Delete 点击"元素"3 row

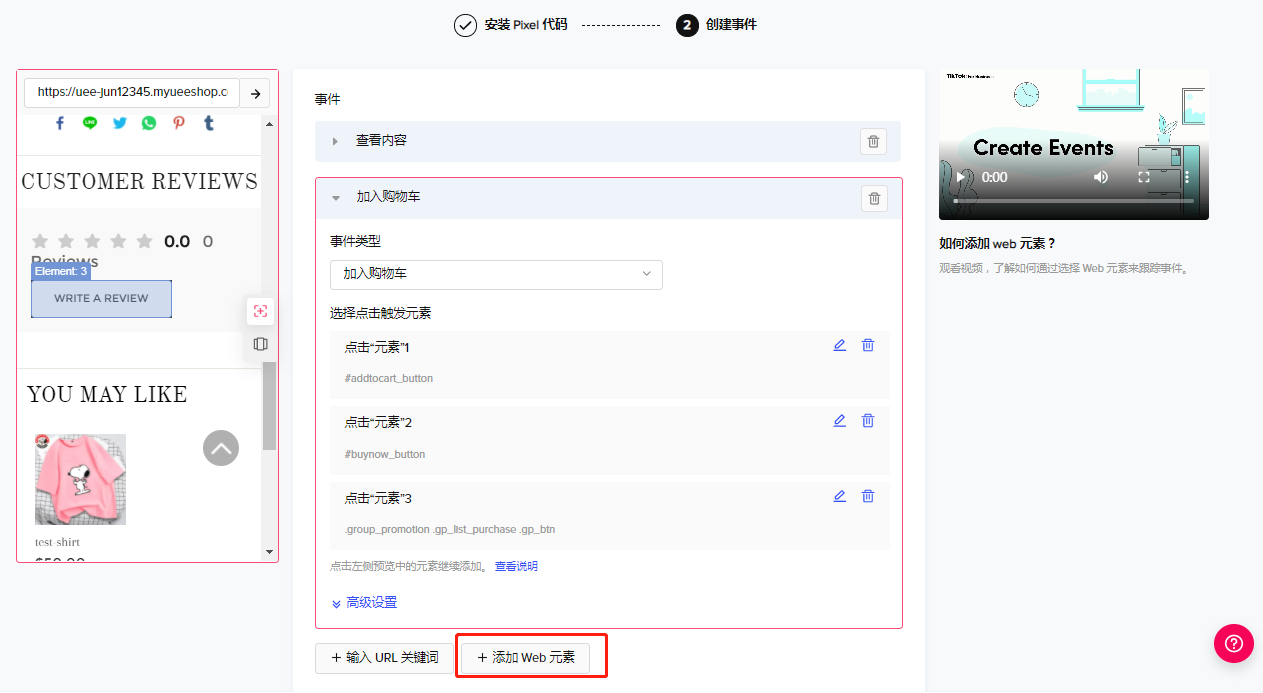click(x=868, y=496)
